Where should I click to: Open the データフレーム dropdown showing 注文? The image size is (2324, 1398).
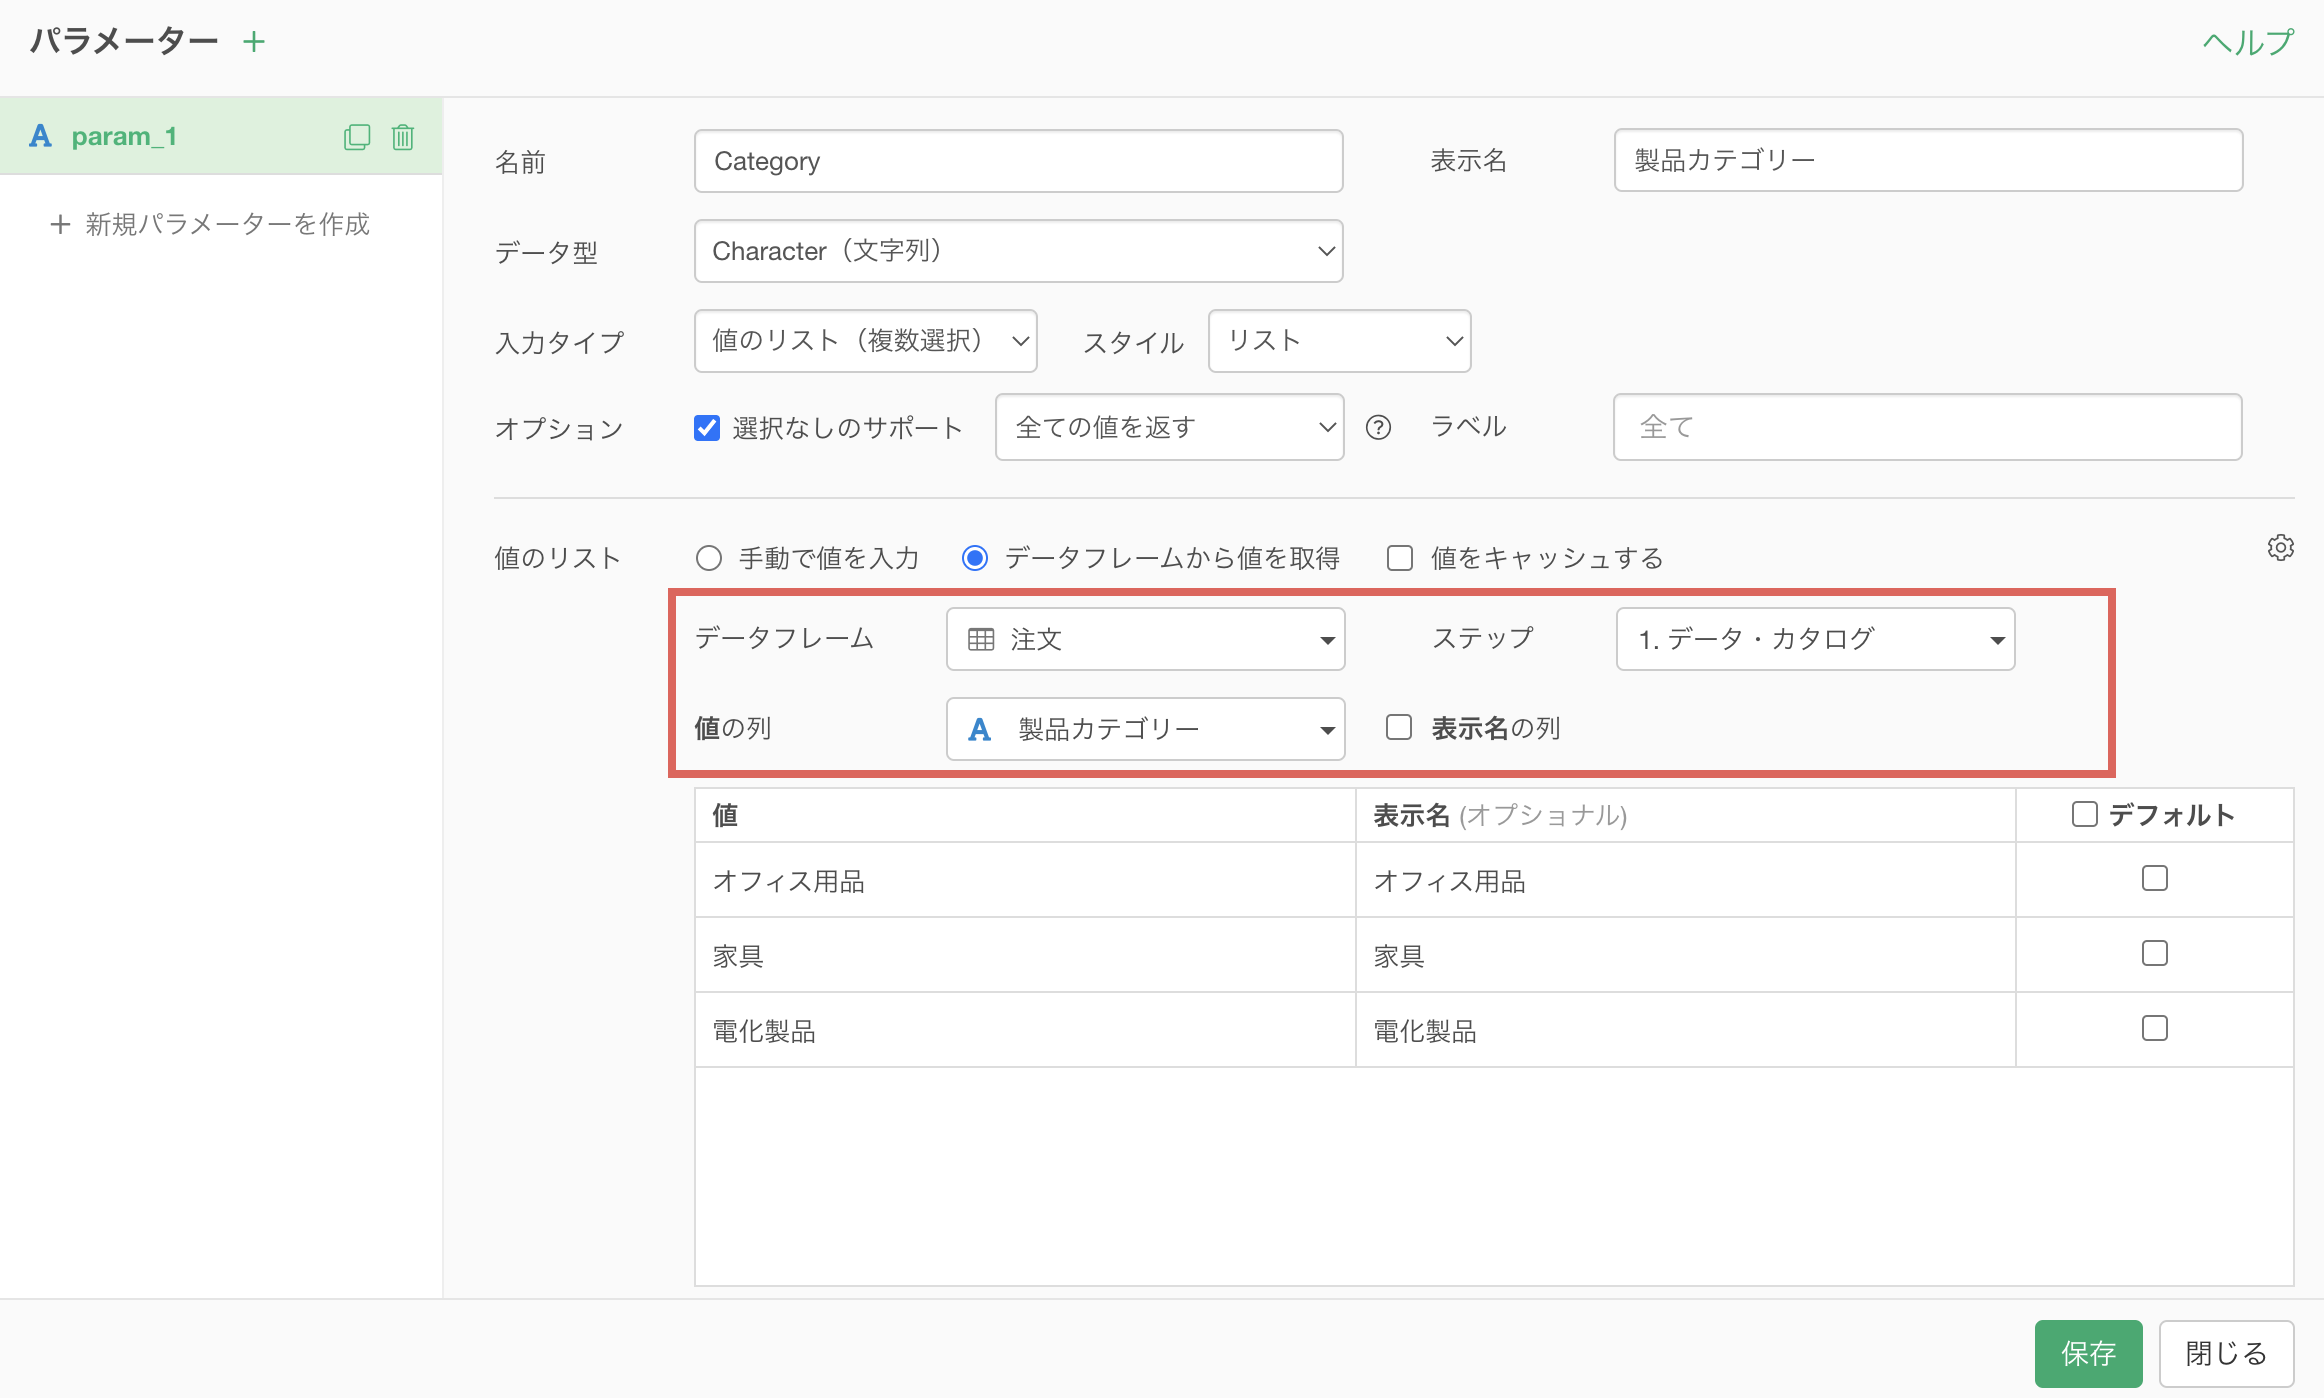[1145, 639]
